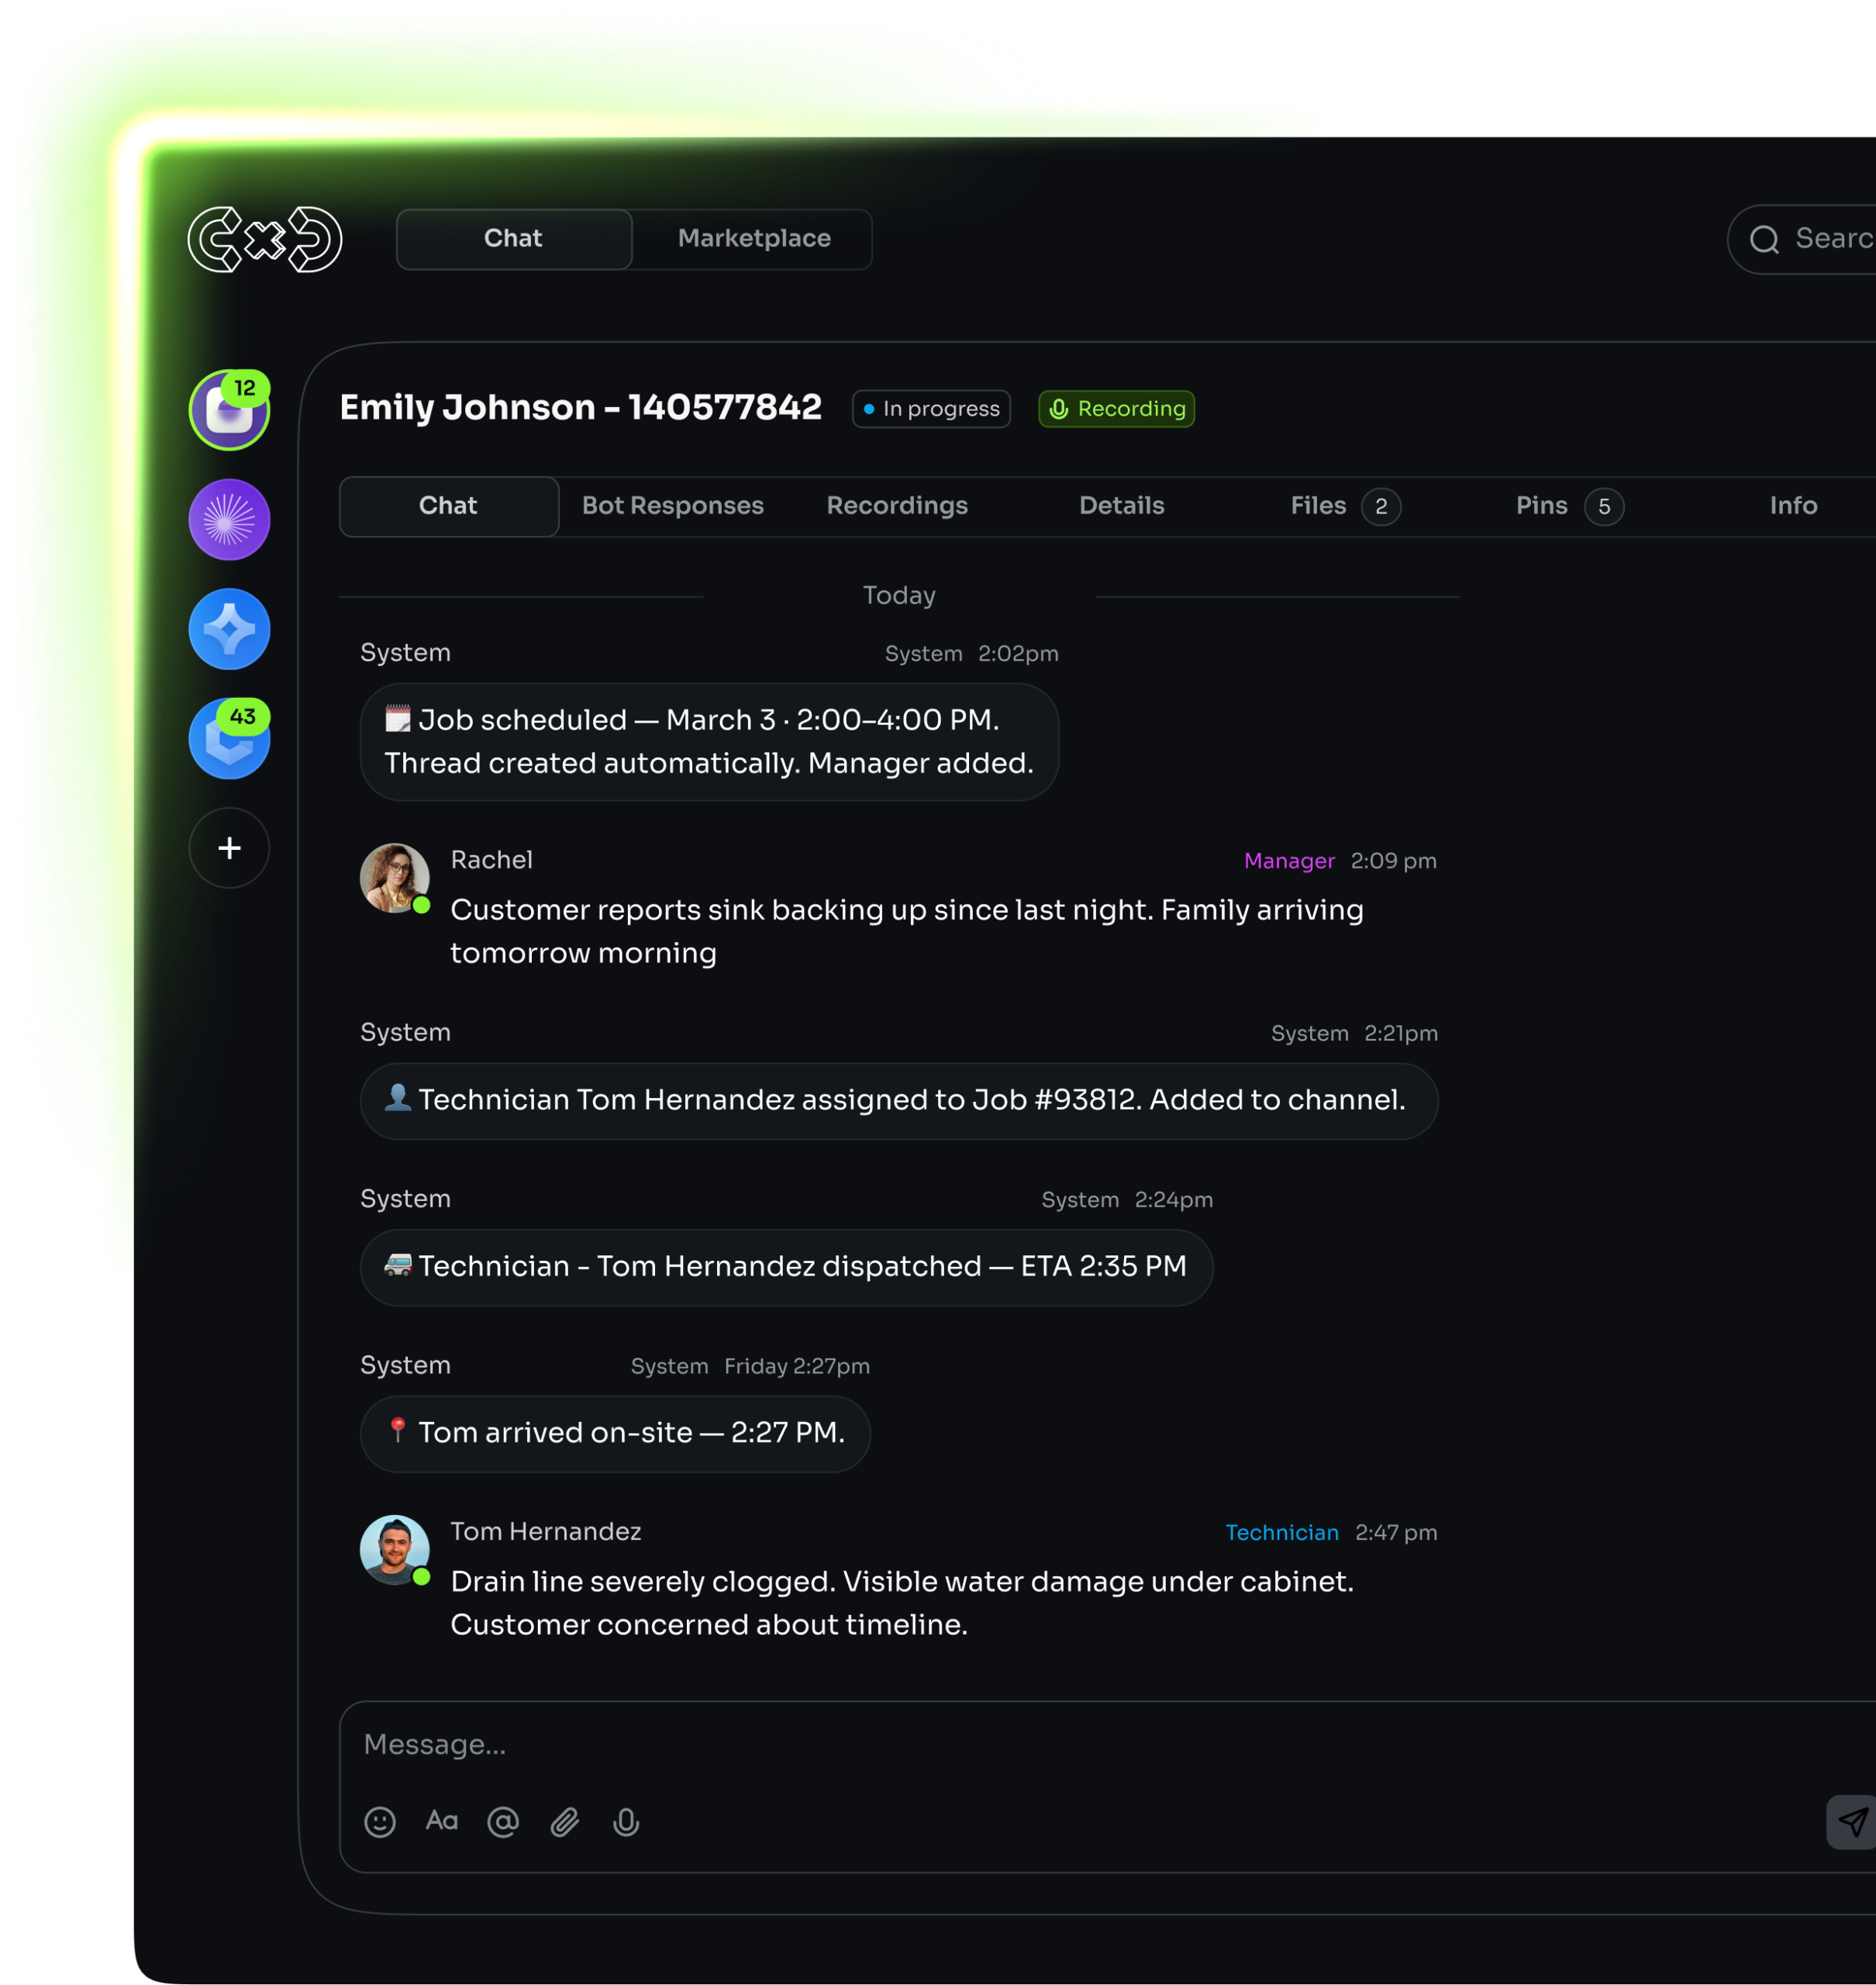Open workspace with 43 unread badge
1876x1985 pixels.
coord(230,739)
